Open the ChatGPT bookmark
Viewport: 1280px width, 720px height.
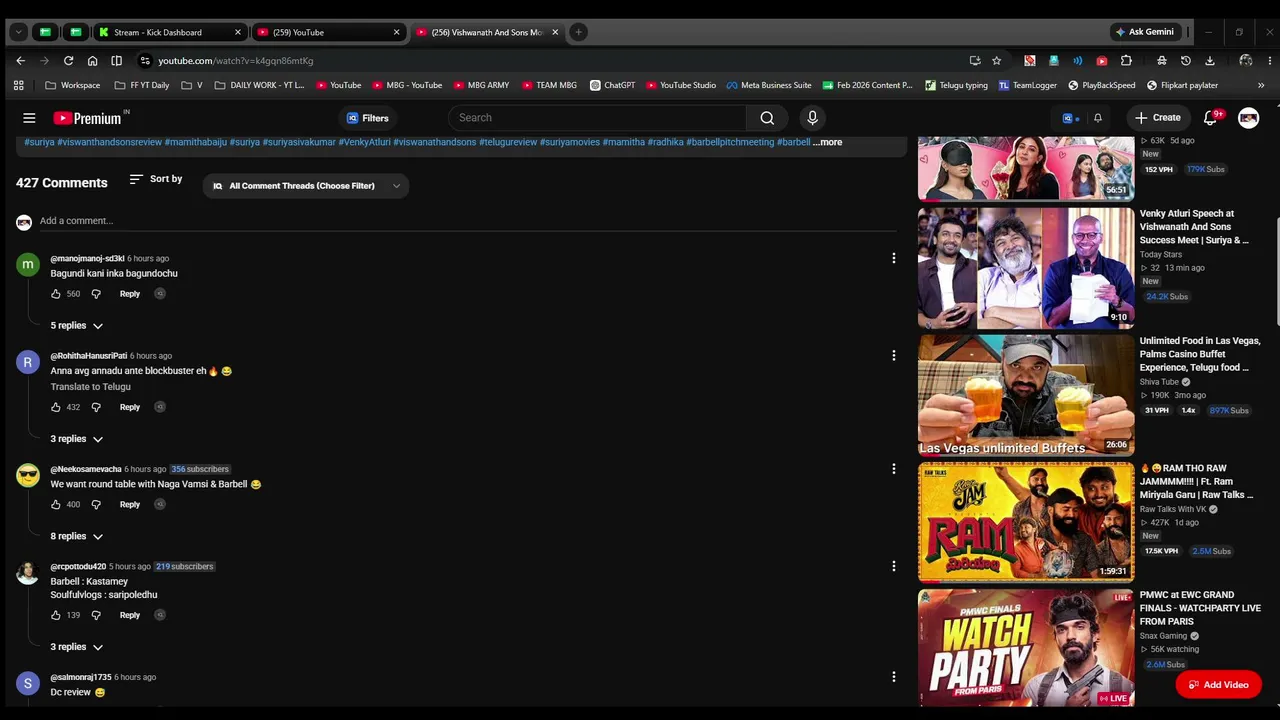click(x=612, y=85)
